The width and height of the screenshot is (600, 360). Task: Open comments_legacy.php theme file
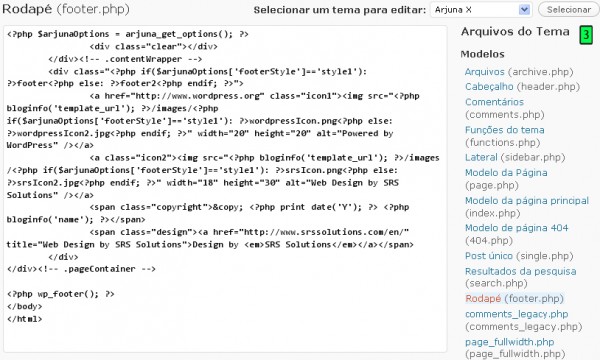517,314
